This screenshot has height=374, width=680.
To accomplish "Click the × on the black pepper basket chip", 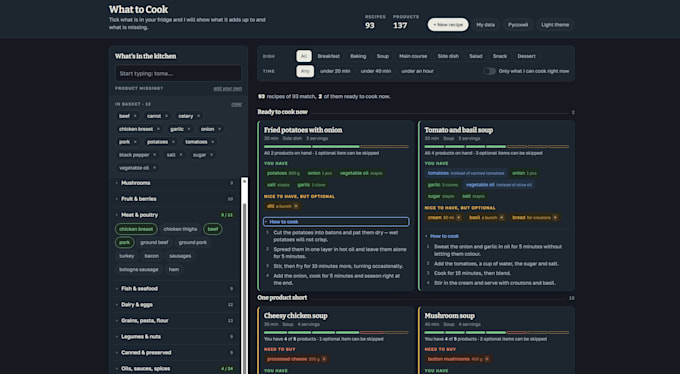I will (x=154, y=155).
